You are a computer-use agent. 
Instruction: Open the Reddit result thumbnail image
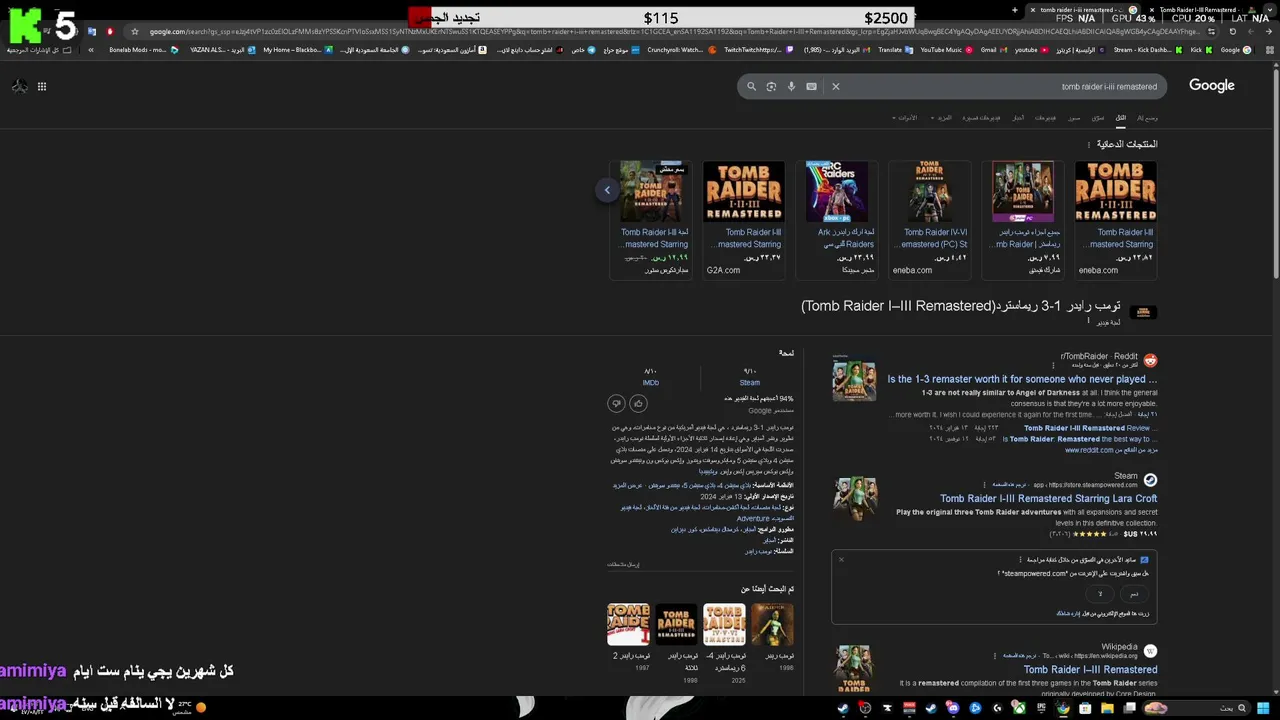coord(854,380)
